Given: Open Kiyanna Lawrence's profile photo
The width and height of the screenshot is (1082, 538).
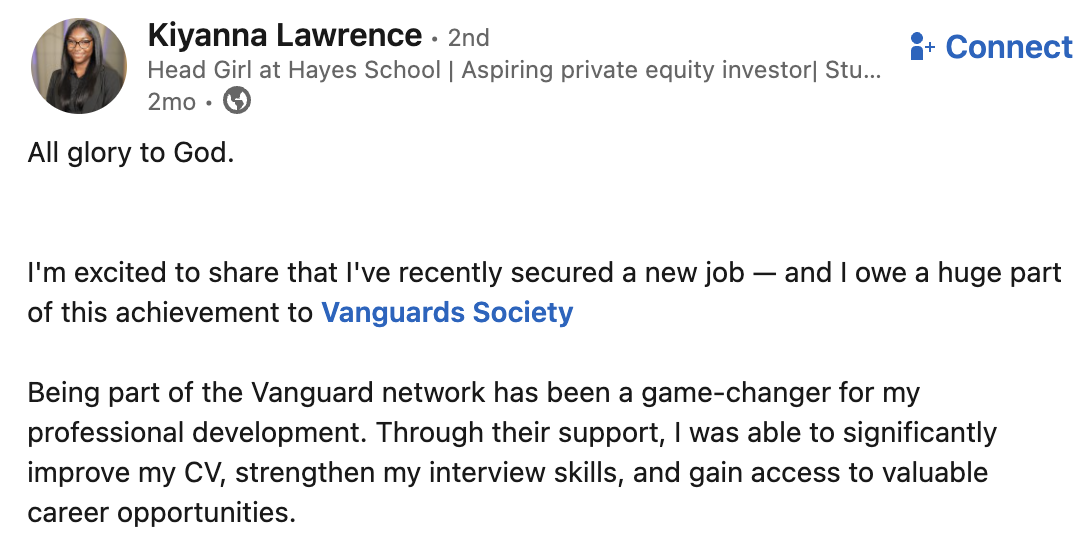Looking at the screenshot, I should [x=79, y=66].
